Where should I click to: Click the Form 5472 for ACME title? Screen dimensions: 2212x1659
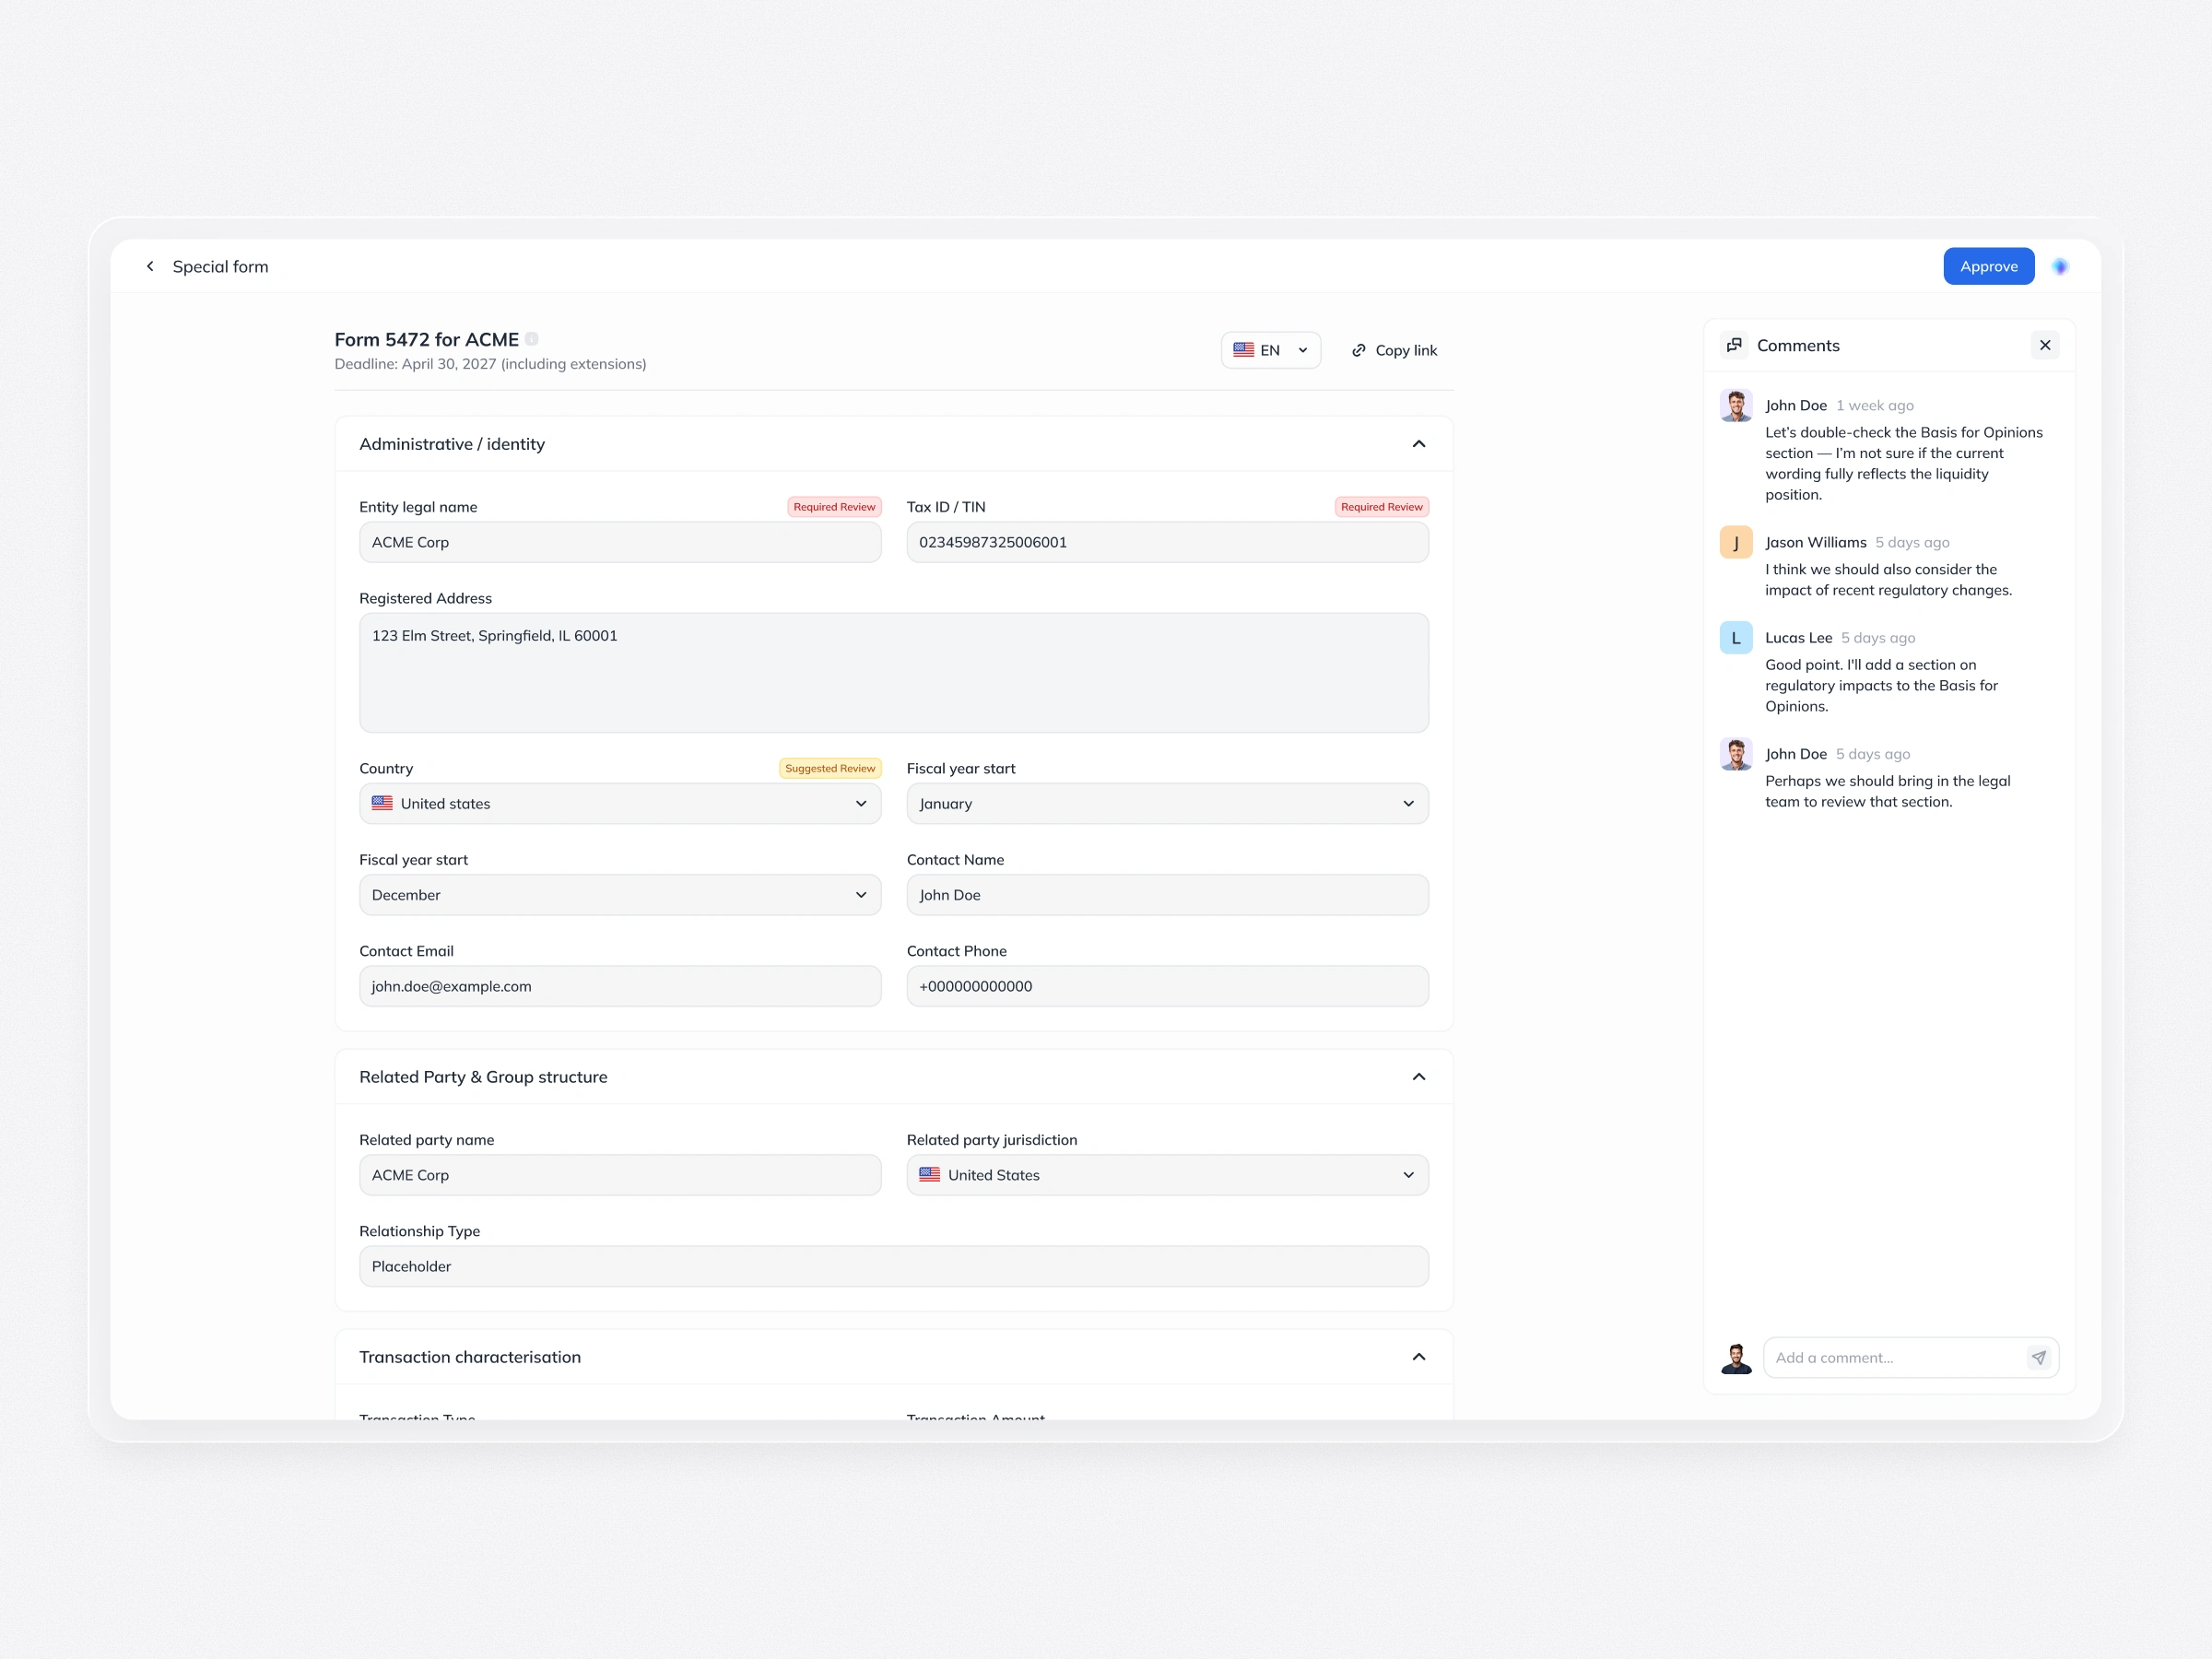point(426,339)
